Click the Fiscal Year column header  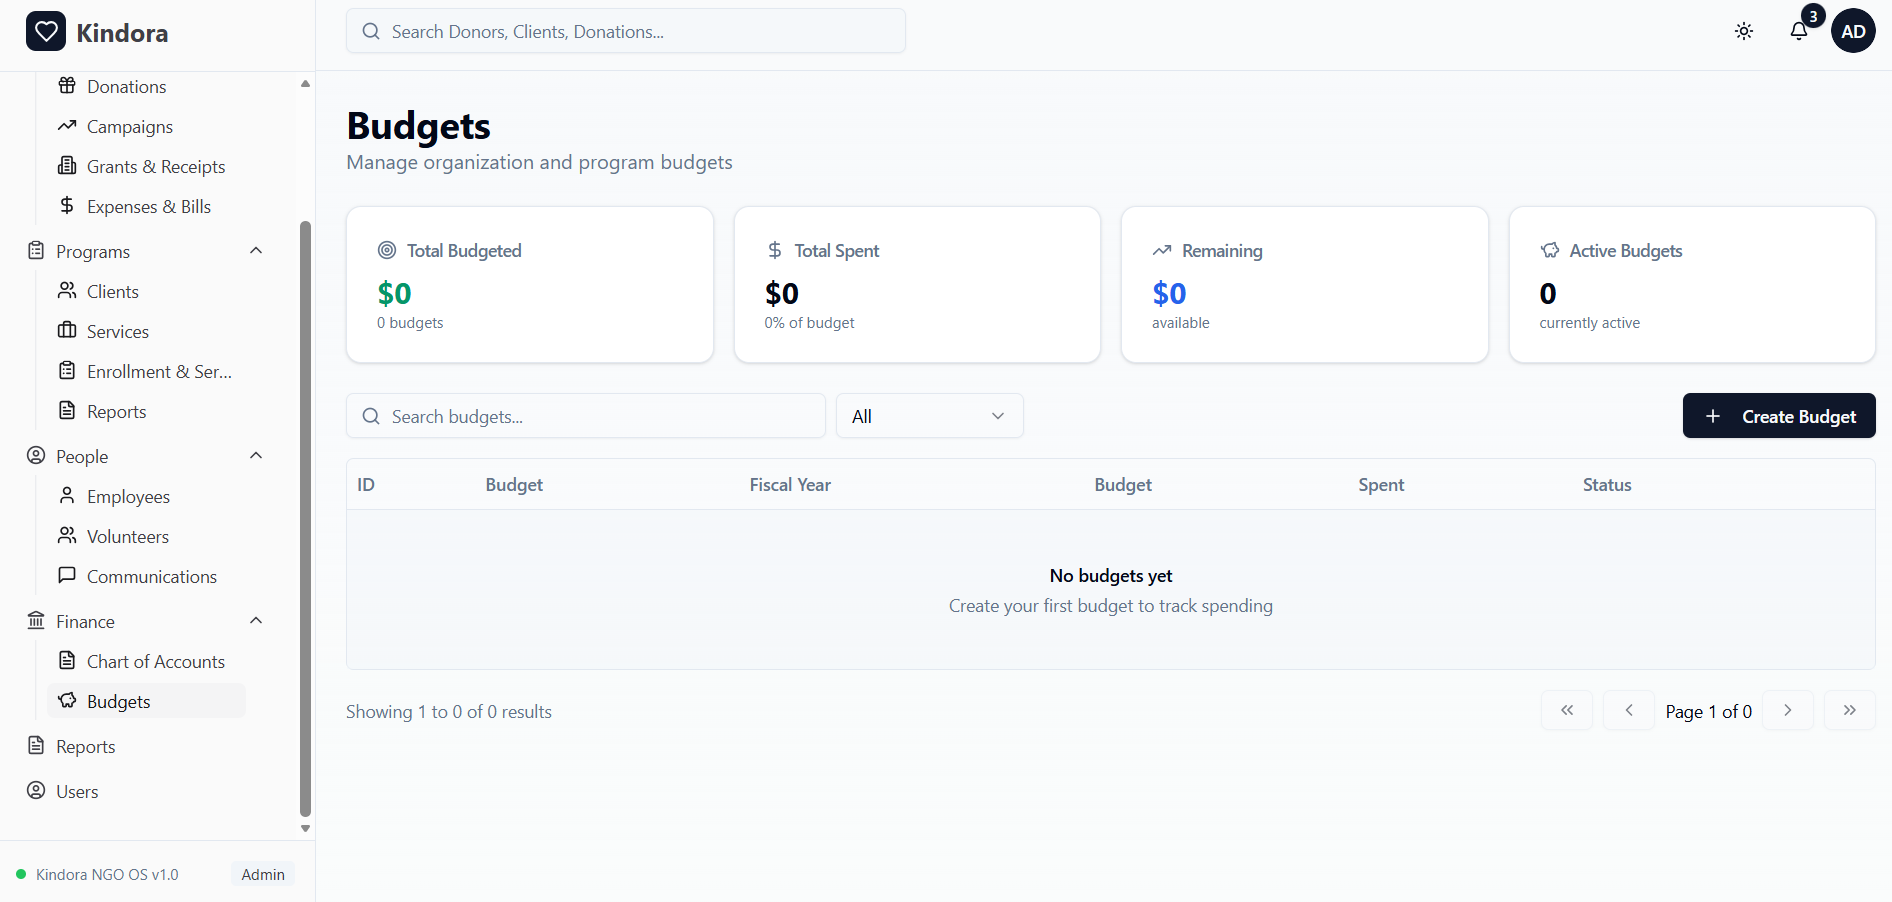pyautogui.click(x=790, y=485)
